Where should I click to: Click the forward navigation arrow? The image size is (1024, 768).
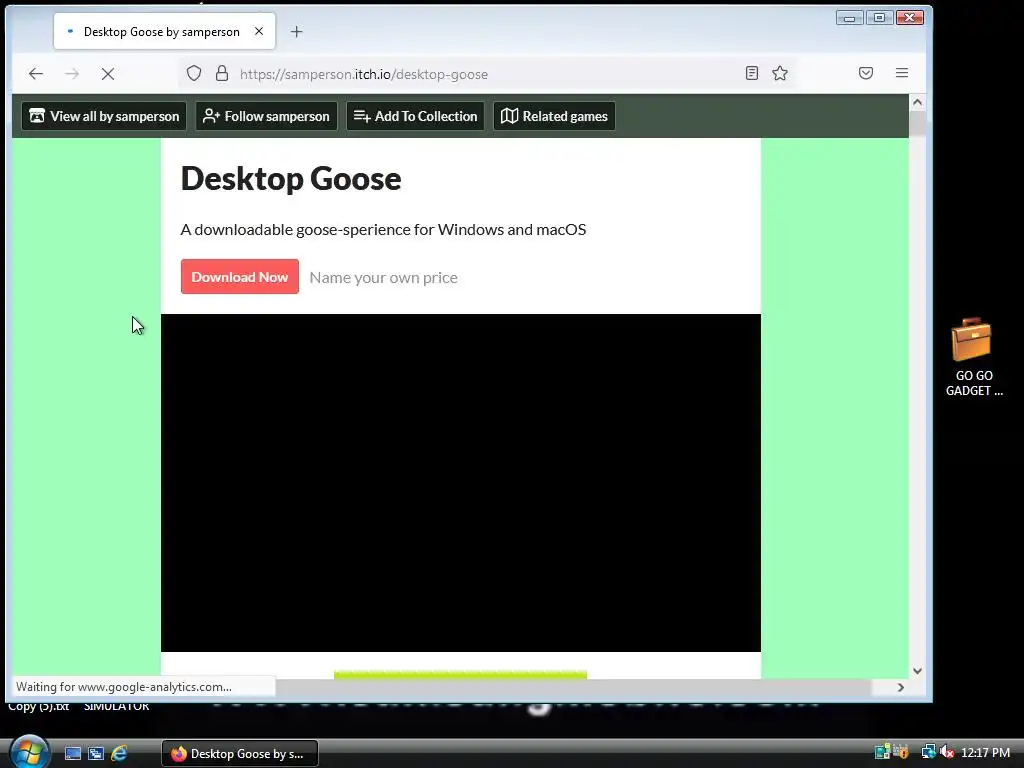click(x=72, y=74)
